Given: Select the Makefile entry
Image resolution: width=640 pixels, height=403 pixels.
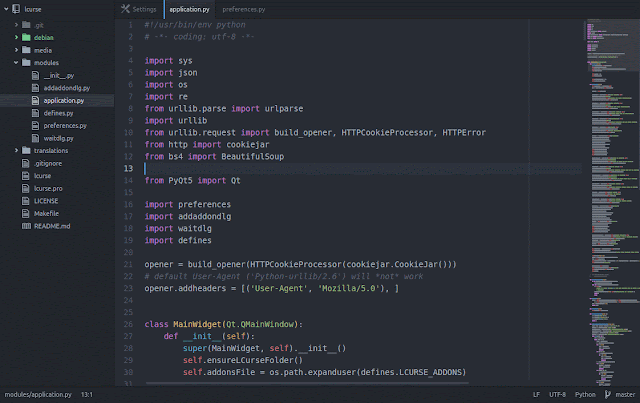Looking at the screenshot, I should pos(46,213).
